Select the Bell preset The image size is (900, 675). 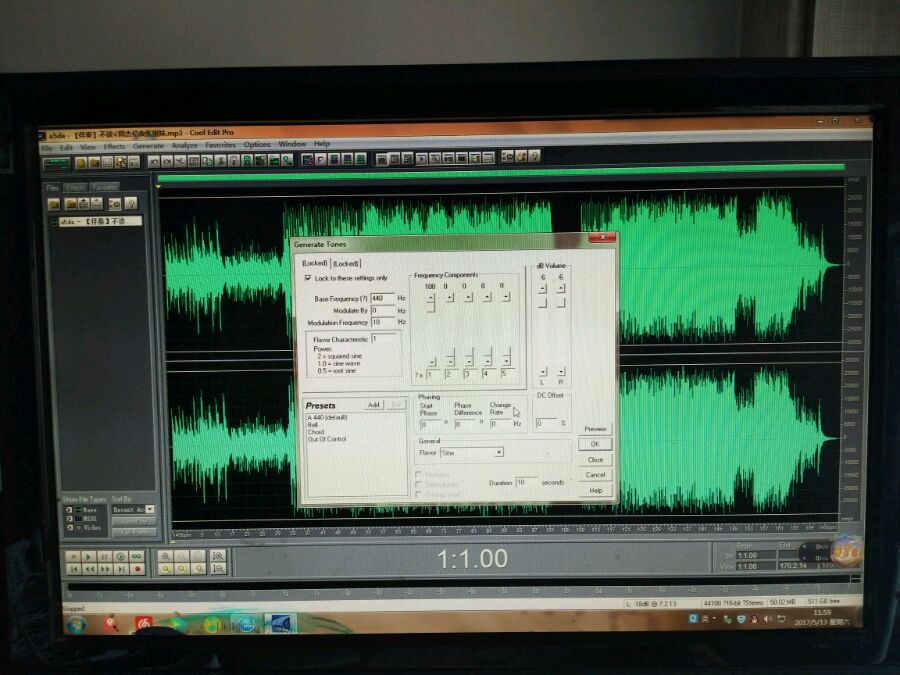click(313, 424)
